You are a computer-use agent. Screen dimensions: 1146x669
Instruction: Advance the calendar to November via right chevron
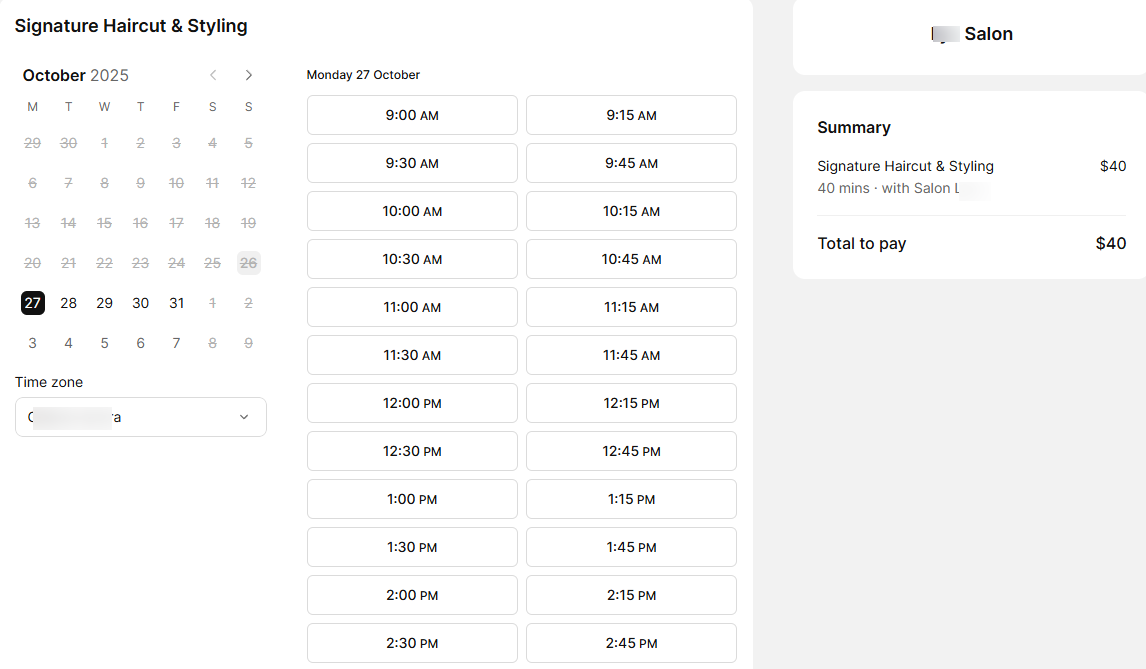pyautogui.click(x=248, y=74)
